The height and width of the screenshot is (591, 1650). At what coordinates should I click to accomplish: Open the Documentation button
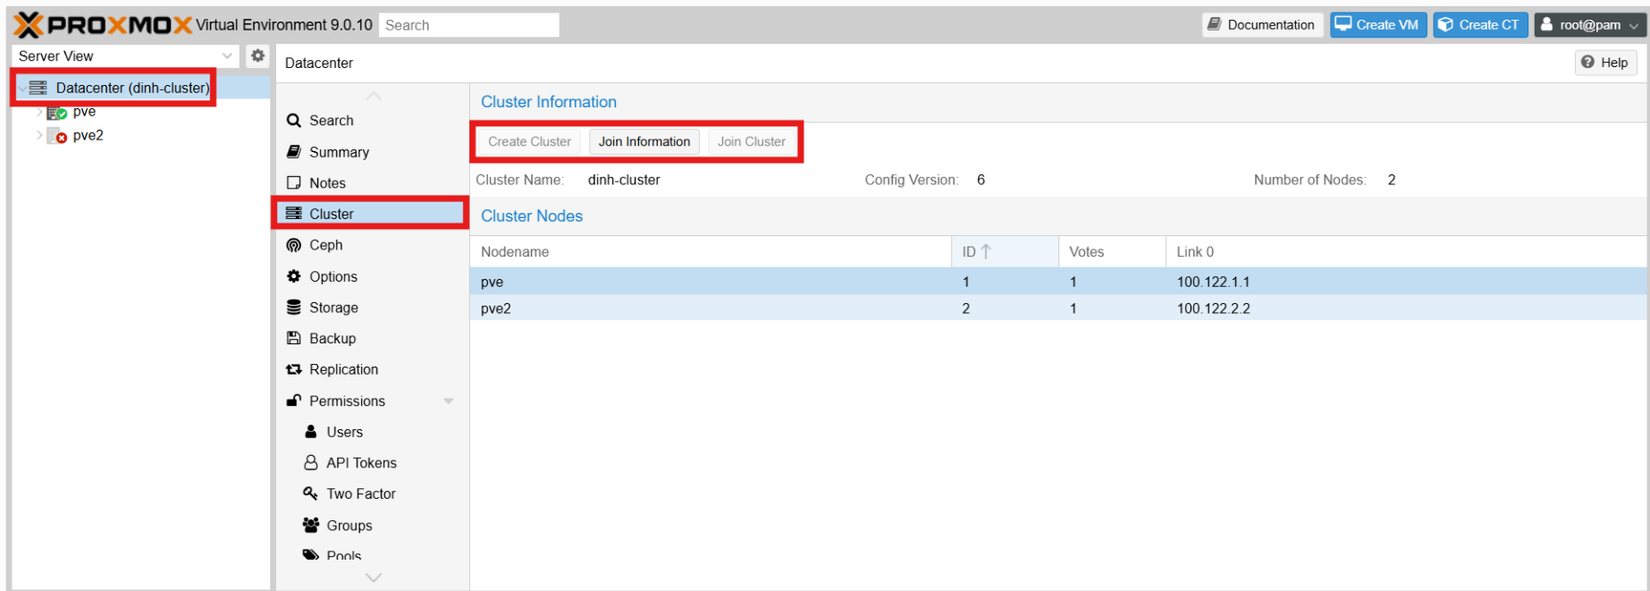click(1262, 24)
